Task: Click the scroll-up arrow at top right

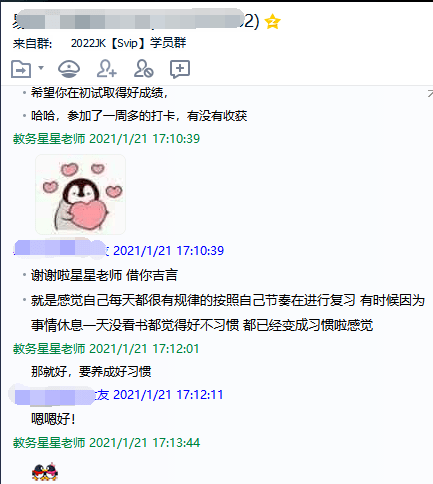Action: 430,94
